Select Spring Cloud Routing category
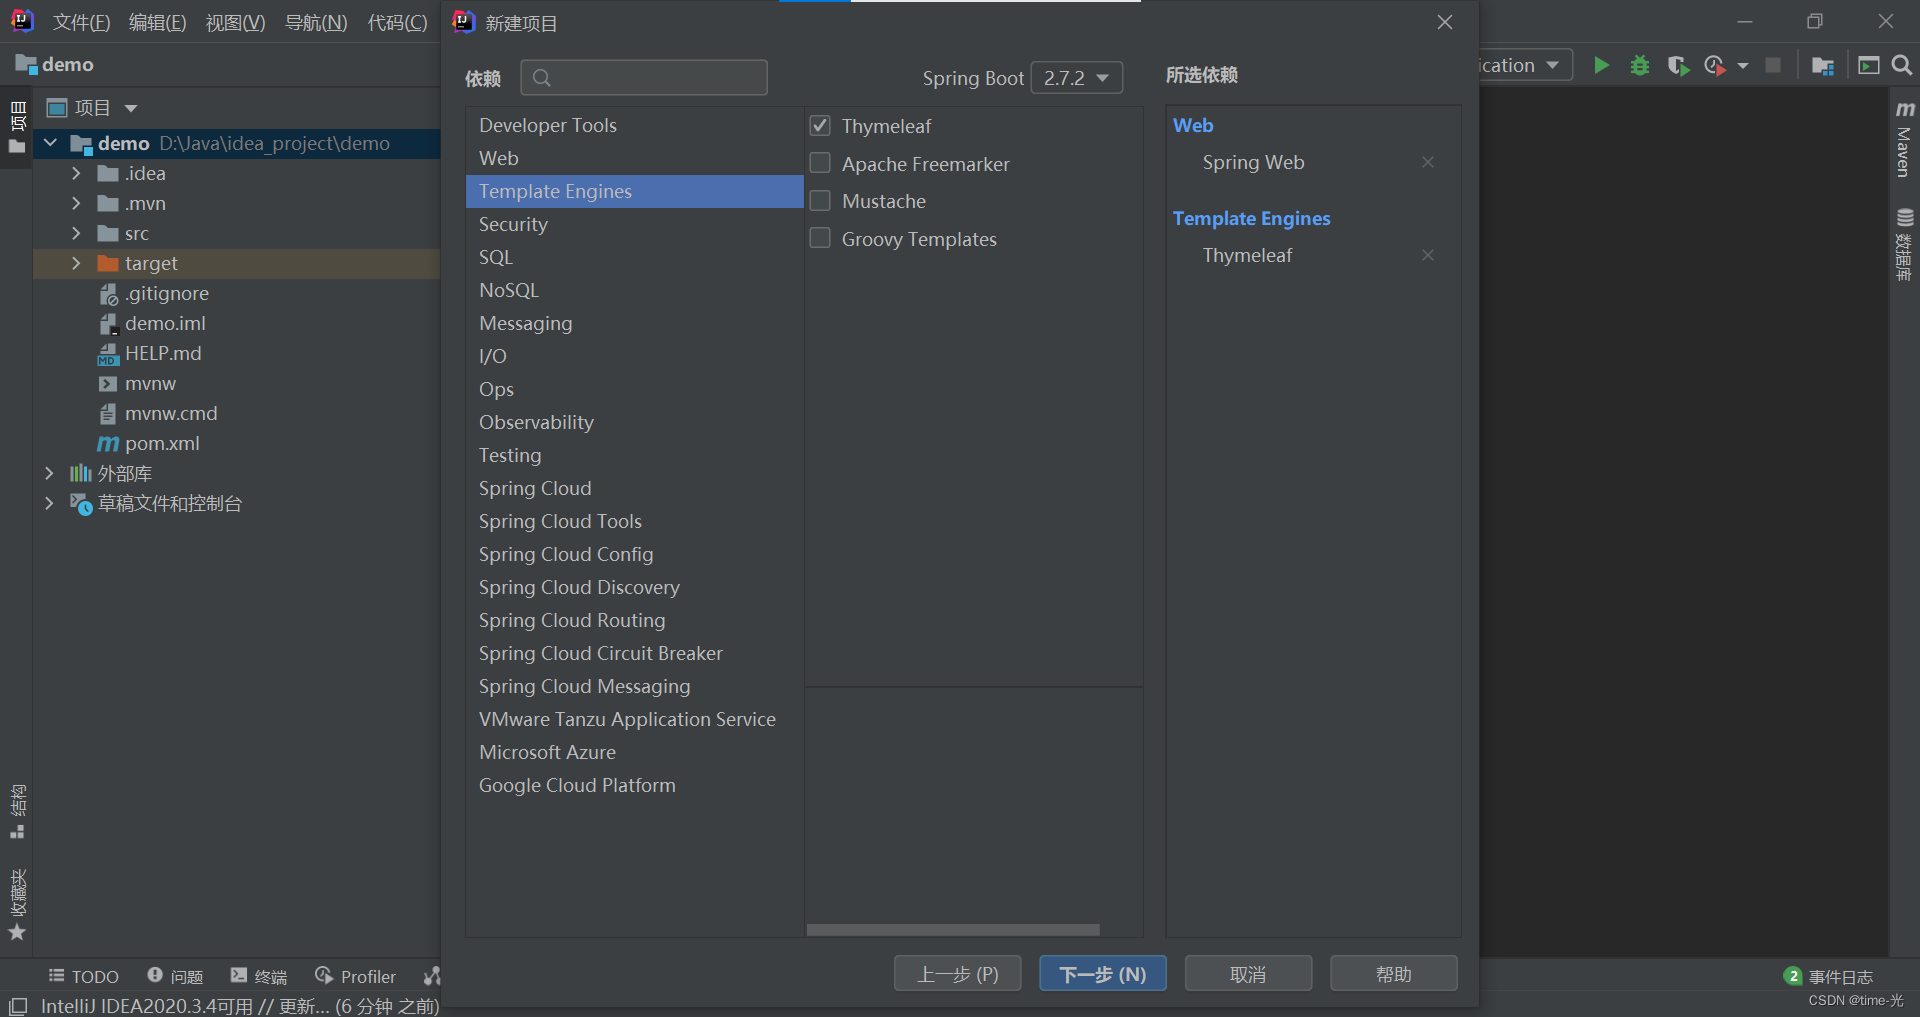 [x=635, y=620]
